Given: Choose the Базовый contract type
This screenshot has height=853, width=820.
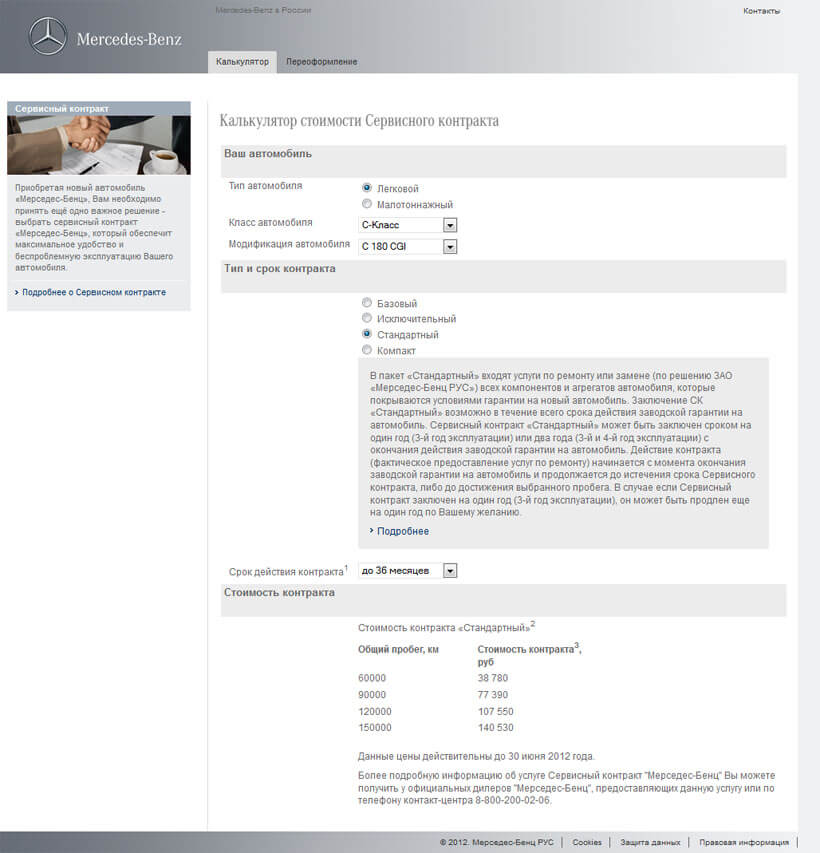Looking at the screenshot, I should [x=367, y=302].
